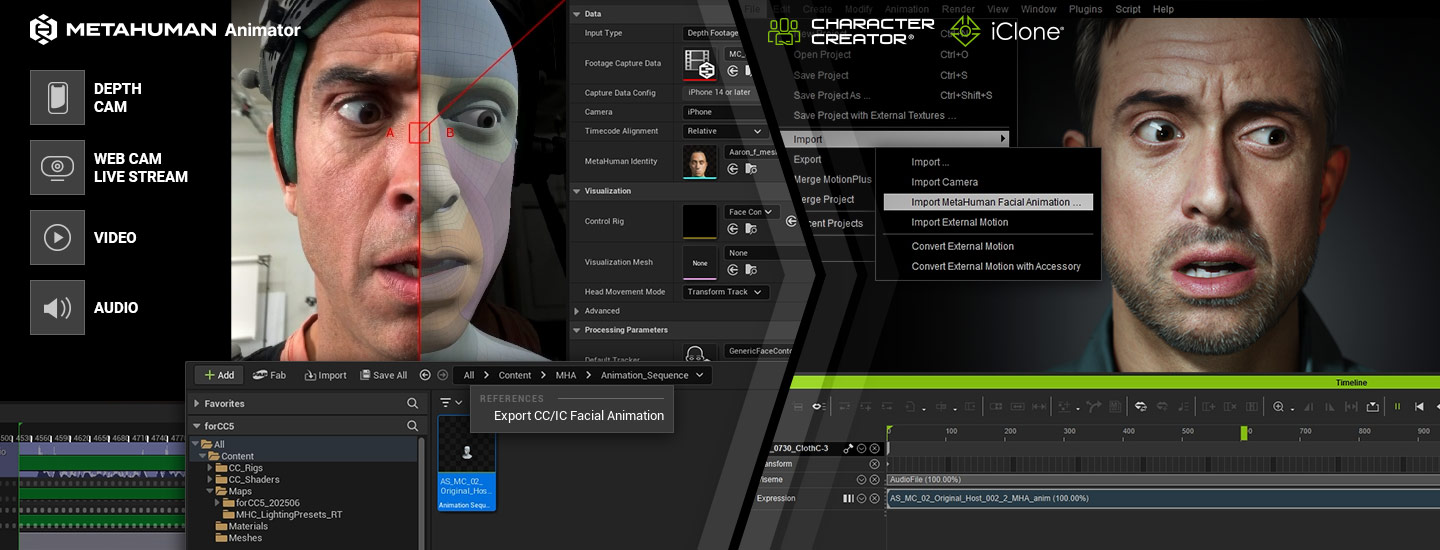1440x550 pixels.
Task: Click the green timeline playhead marker
Action: tap(1245, 432)
